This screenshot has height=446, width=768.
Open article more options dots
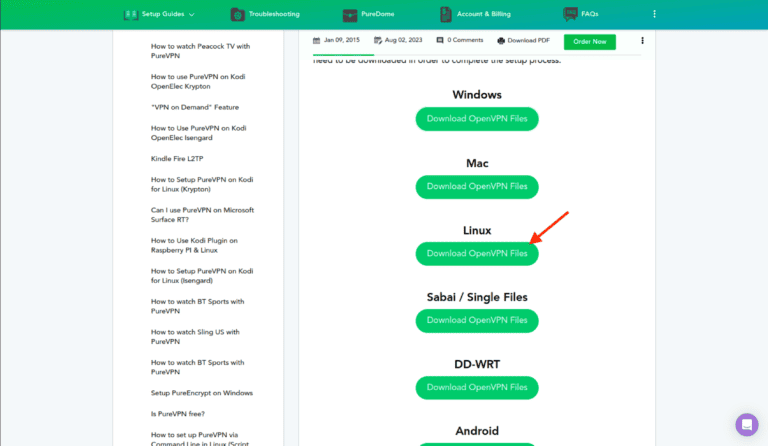642,41
